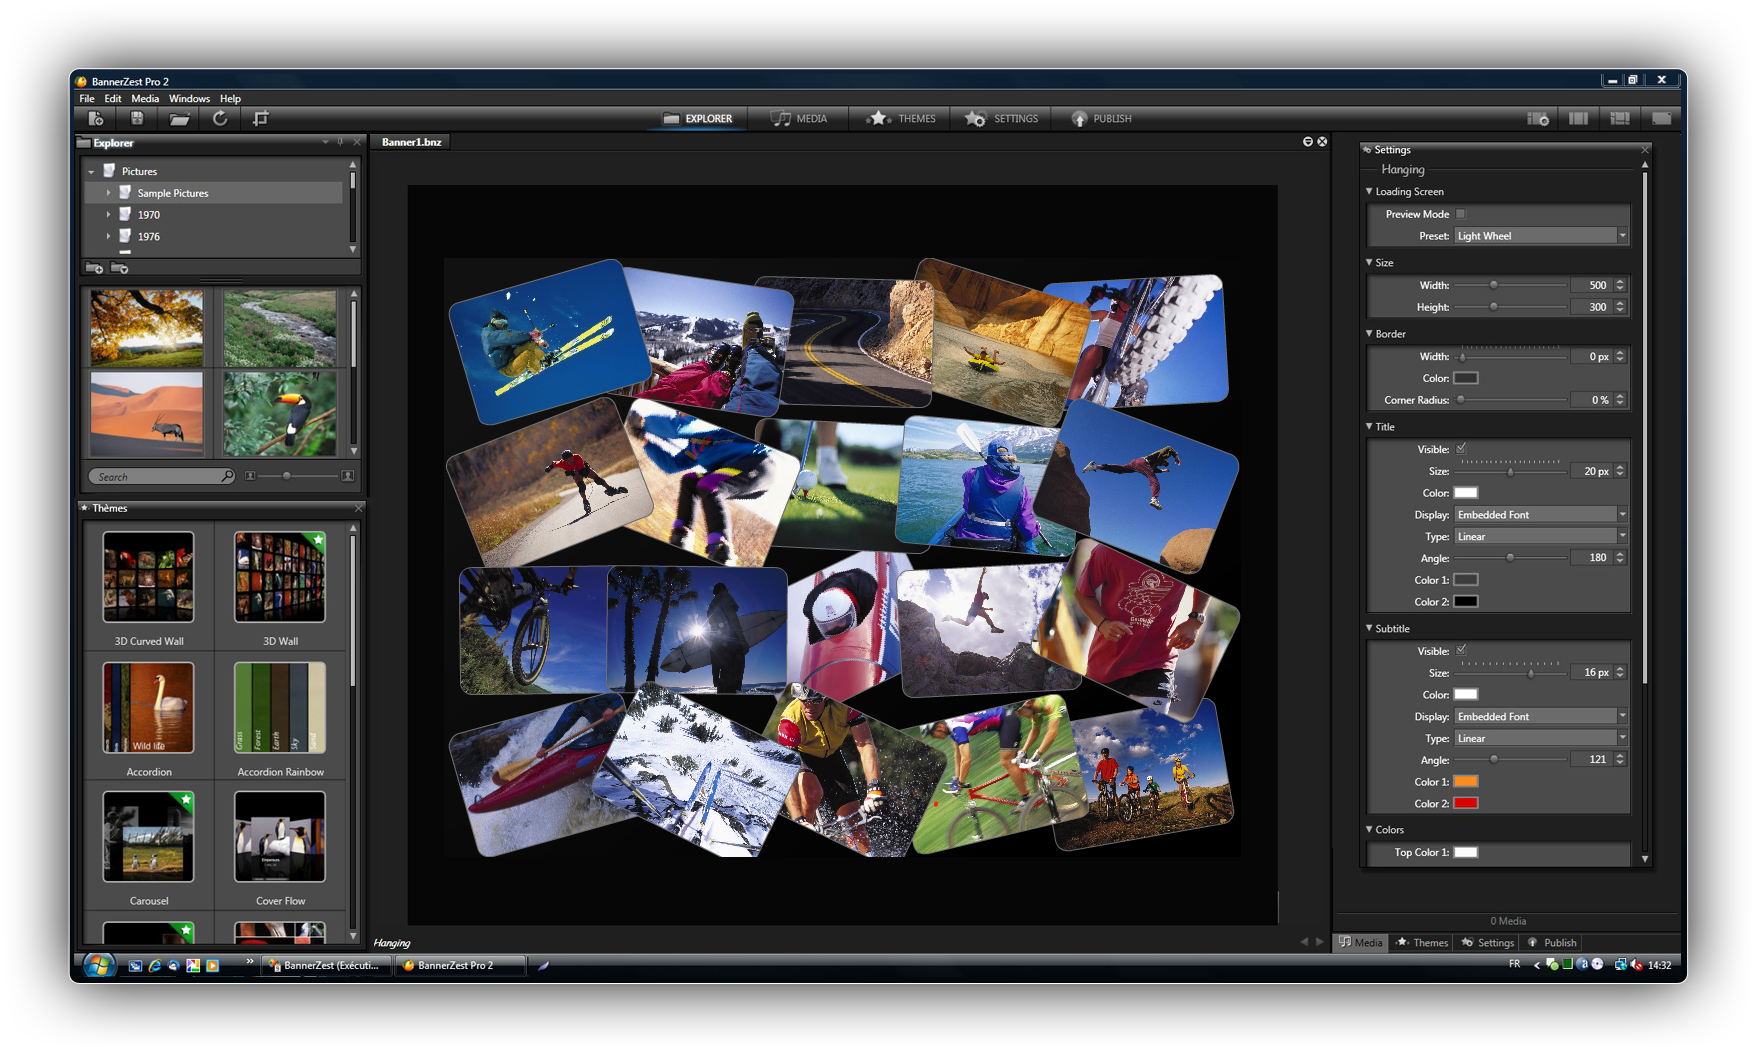Click the Open folder toolbar icon

(x=179, y=119)
